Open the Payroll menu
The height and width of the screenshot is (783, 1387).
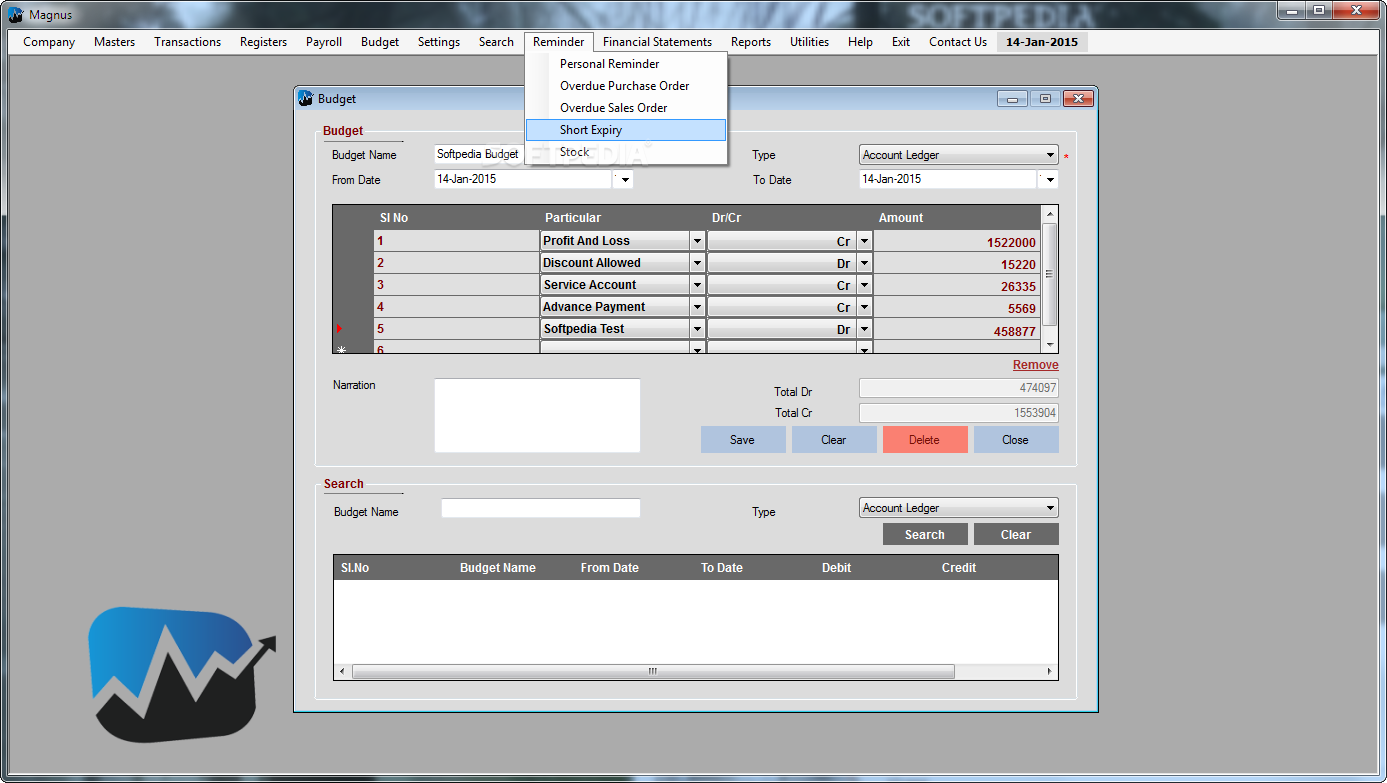click(324, 42)
